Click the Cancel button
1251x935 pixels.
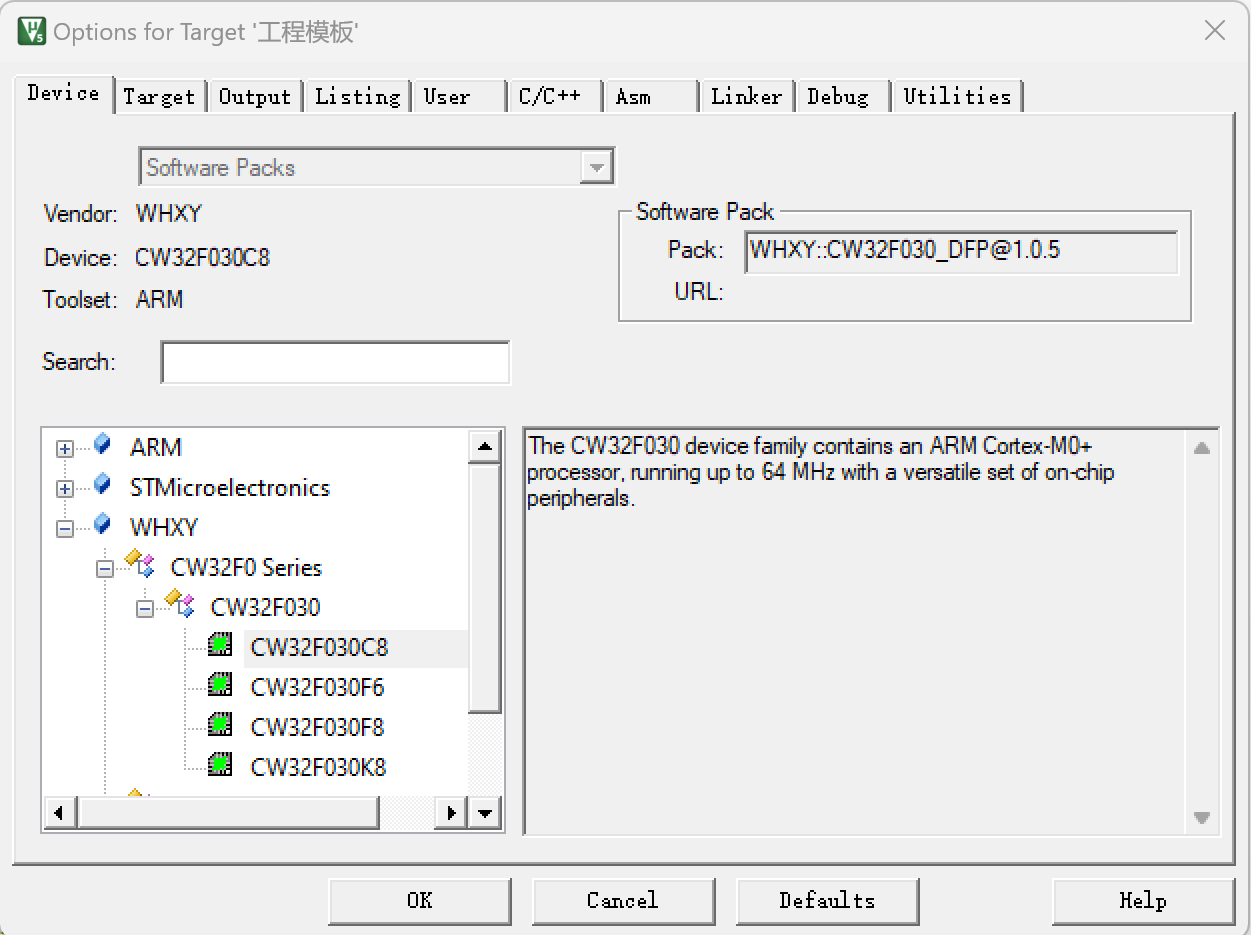[623, 900]
